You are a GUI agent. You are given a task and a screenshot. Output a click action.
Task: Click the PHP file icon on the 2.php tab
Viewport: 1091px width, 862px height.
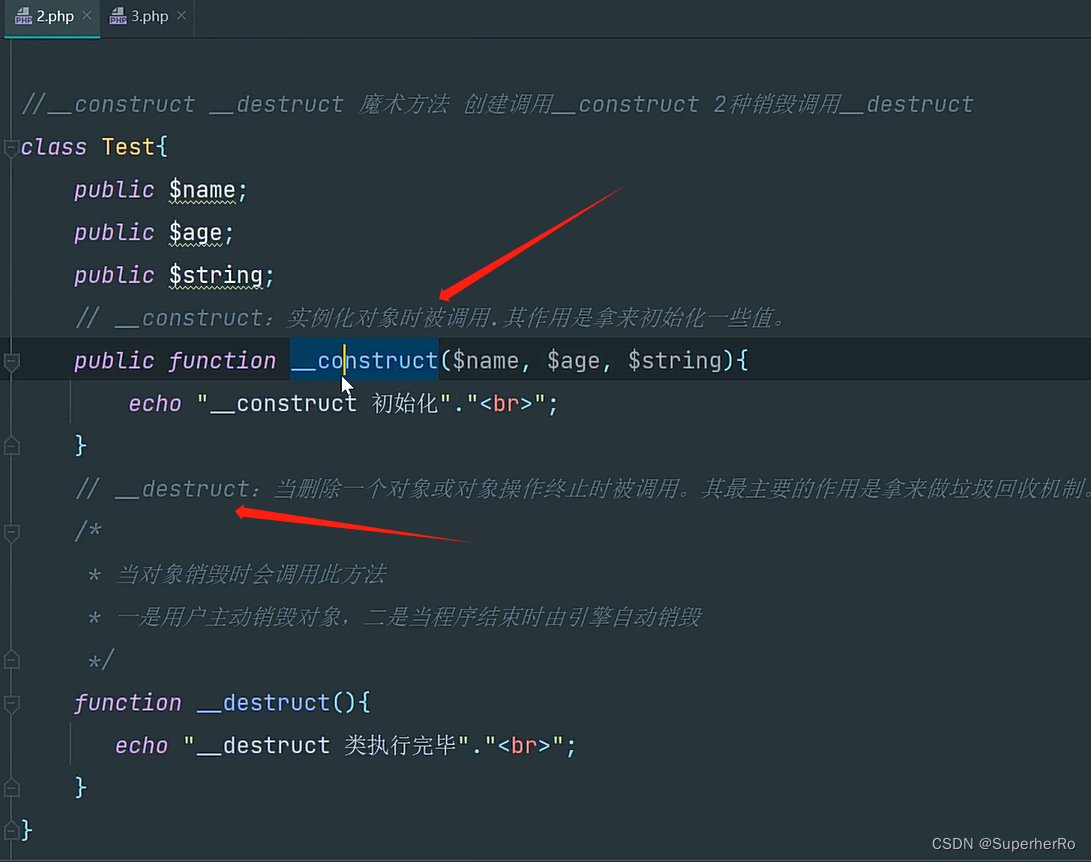[22, 16]
